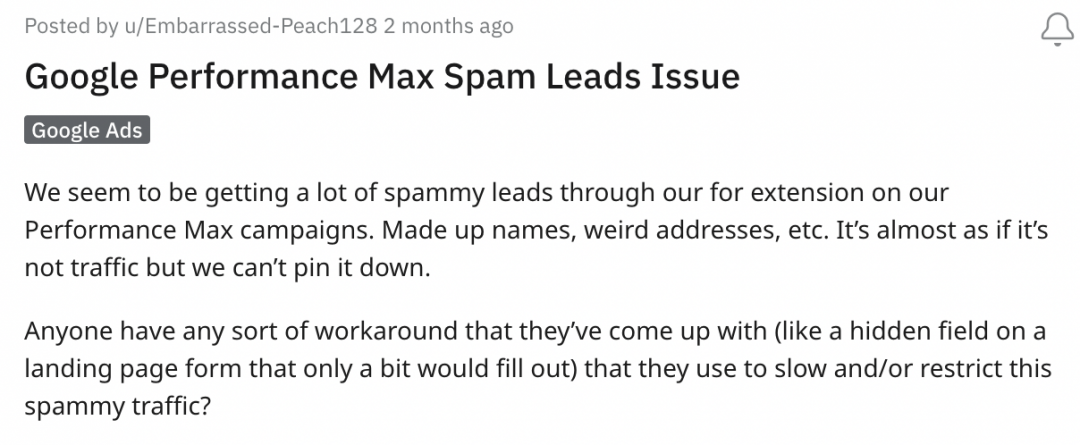Viewport: 1080px width, 445px height.
Task: Click the line starting 'We seem to be getting'
Action: [486, 191]
